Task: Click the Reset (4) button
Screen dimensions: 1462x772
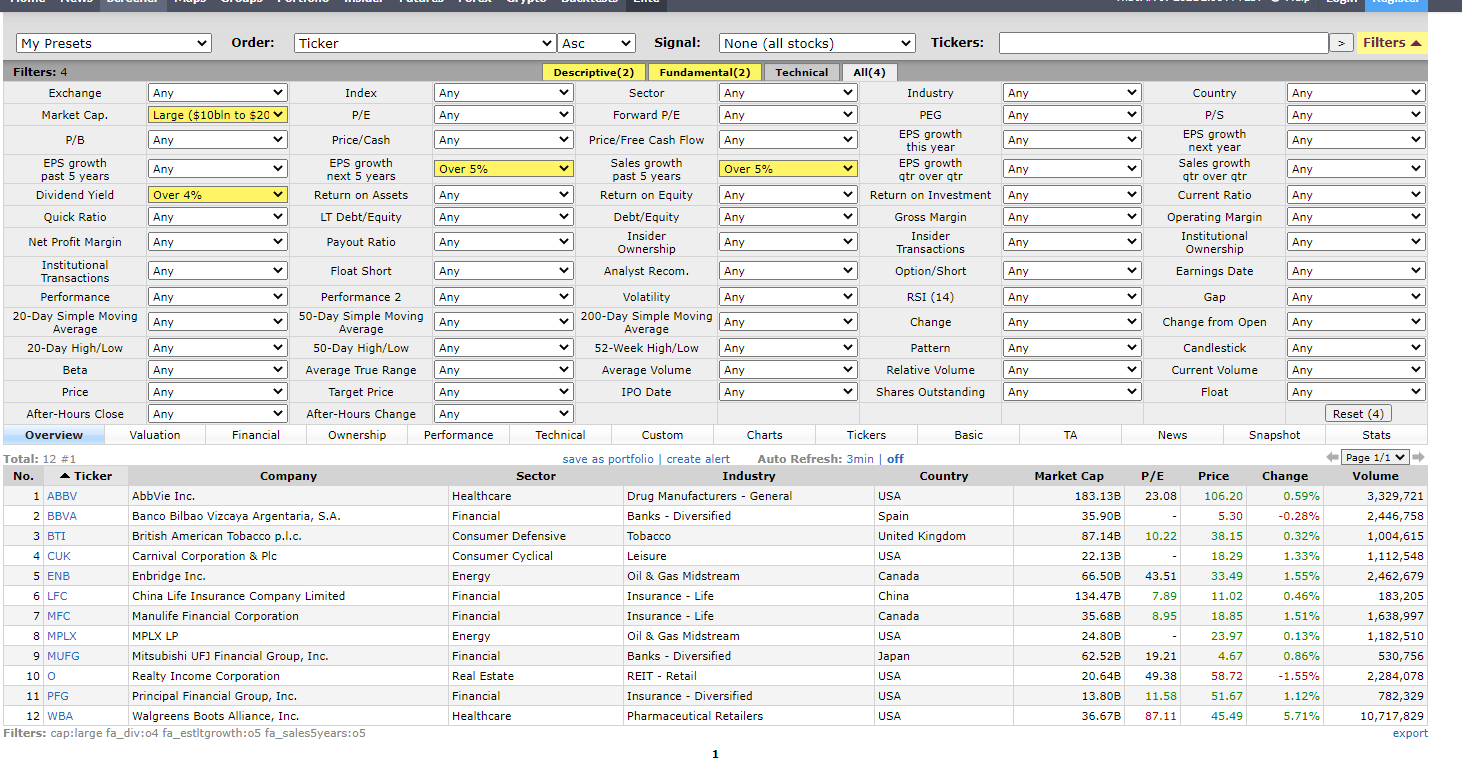Action: (1358, 414)
